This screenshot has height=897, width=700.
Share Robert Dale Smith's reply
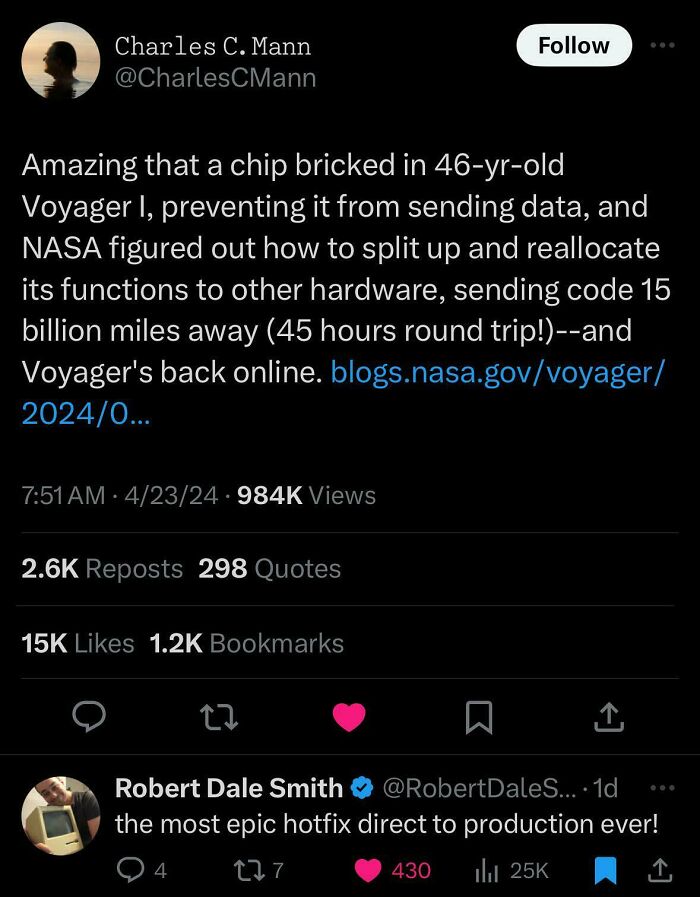click(x=659, y=870)
